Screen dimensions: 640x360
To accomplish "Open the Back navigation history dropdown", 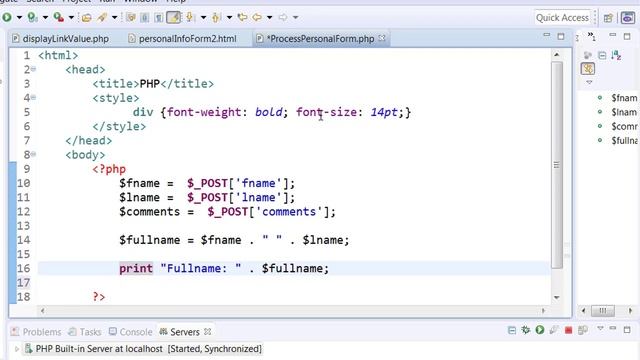I will click(269, 18).
